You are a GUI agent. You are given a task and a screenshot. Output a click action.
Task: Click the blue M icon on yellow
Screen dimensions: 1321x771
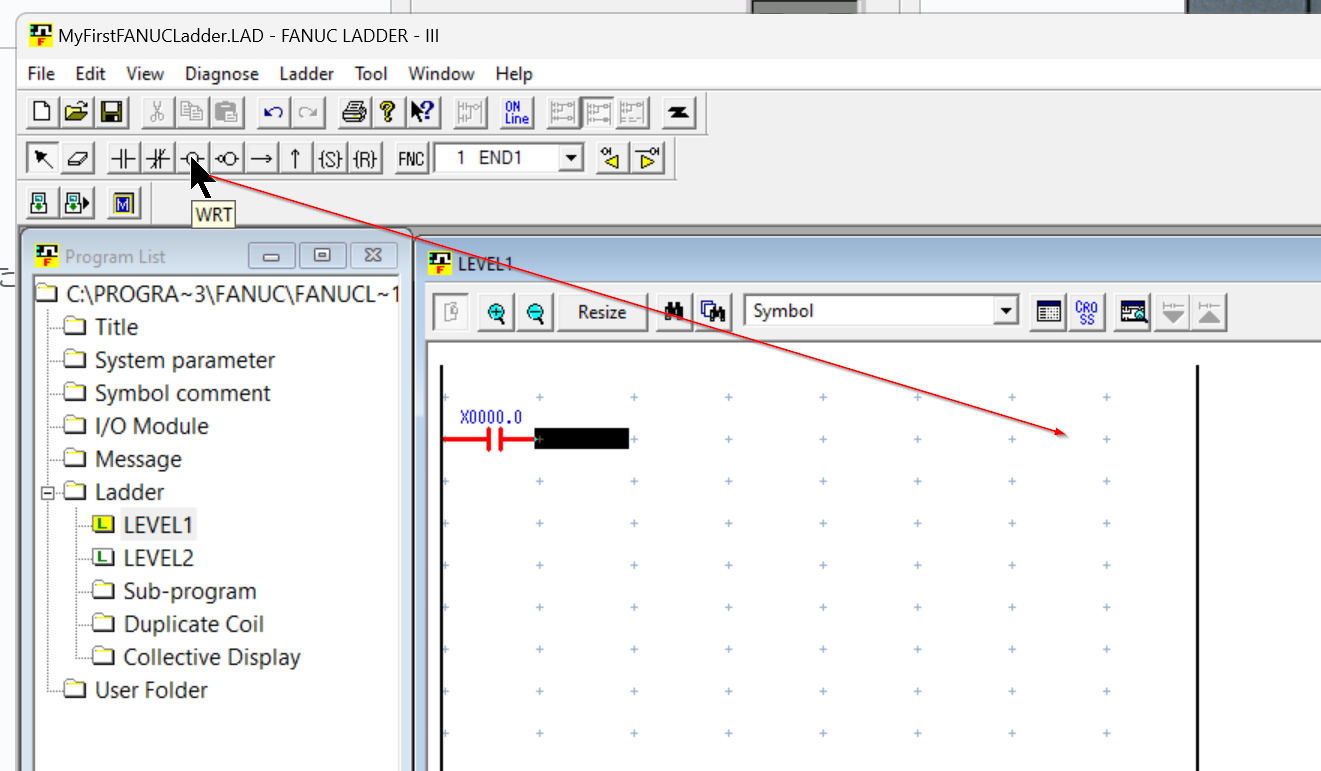point(123,204)
